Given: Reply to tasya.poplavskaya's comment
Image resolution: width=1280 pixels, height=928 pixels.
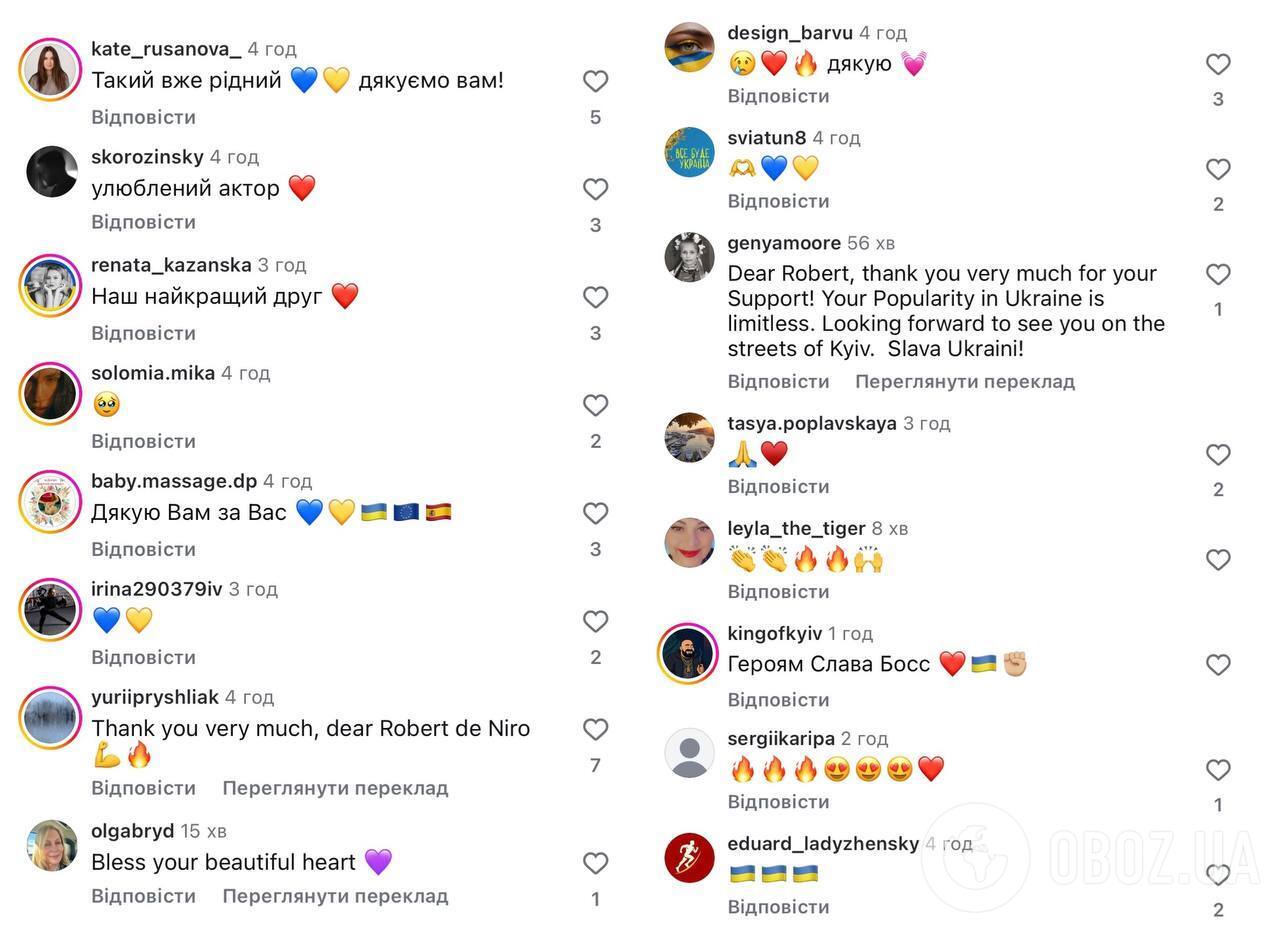Looking at the screenshot, I should pyautogui.click(x=778, y=487).
